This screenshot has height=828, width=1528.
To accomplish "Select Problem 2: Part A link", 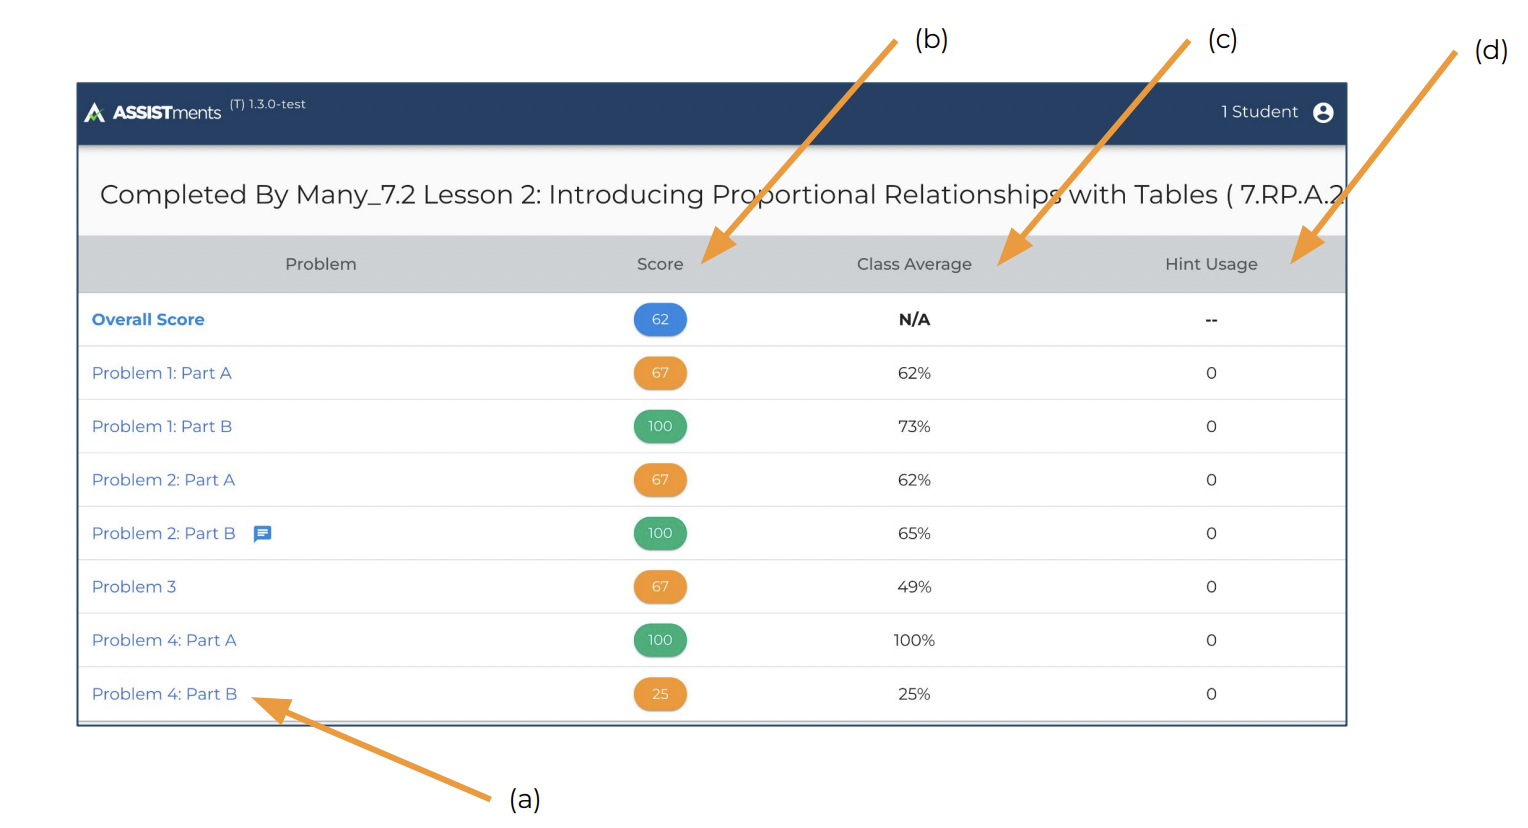I will tap(163, 480).
